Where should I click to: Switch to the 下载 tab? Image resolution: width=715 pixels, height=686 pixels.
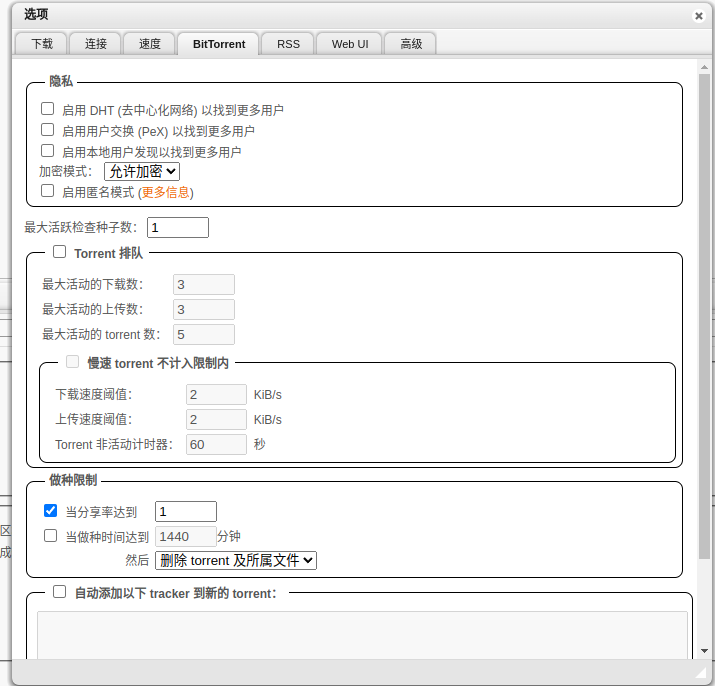tap(42, 44)
